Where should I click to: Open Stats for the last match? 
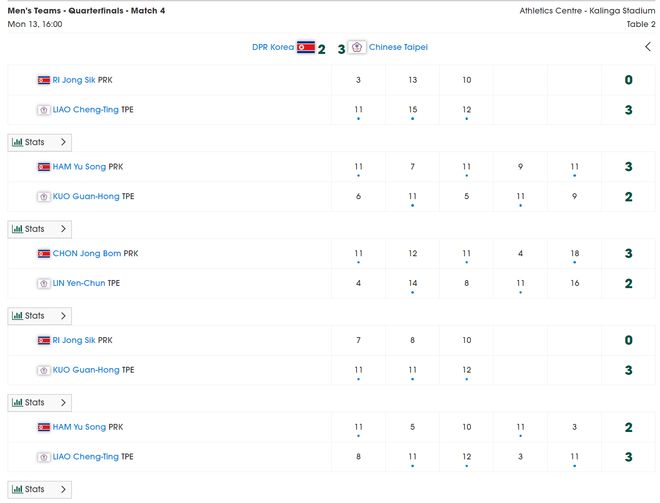(x=39, y=490)
